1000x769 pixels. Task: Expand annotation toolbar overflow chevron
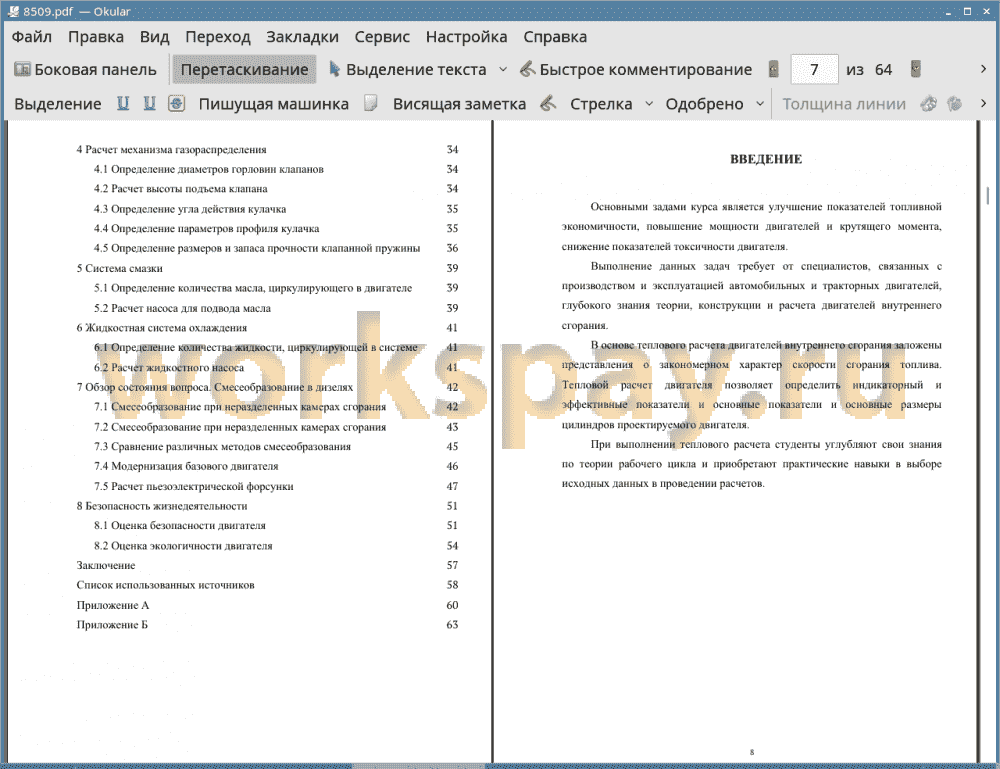pyautogui.click(x=983, y=103)
